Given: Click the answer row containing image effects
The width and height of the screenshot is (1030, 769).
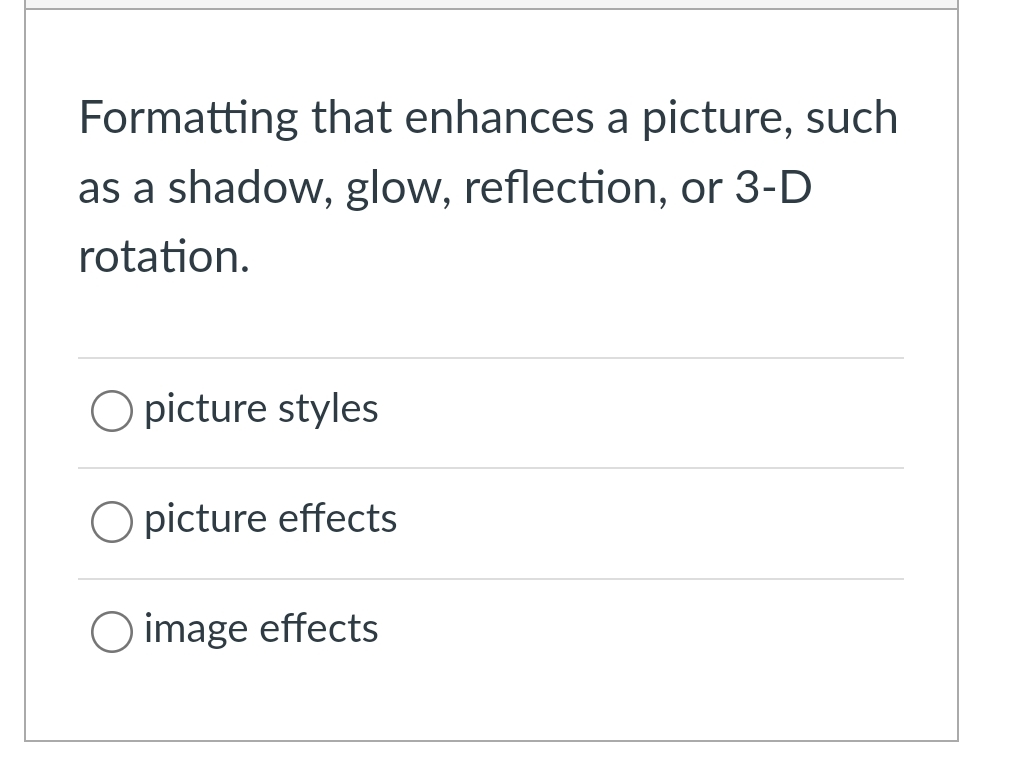Looking at the screenshot, I should click(x=490, y=631).
